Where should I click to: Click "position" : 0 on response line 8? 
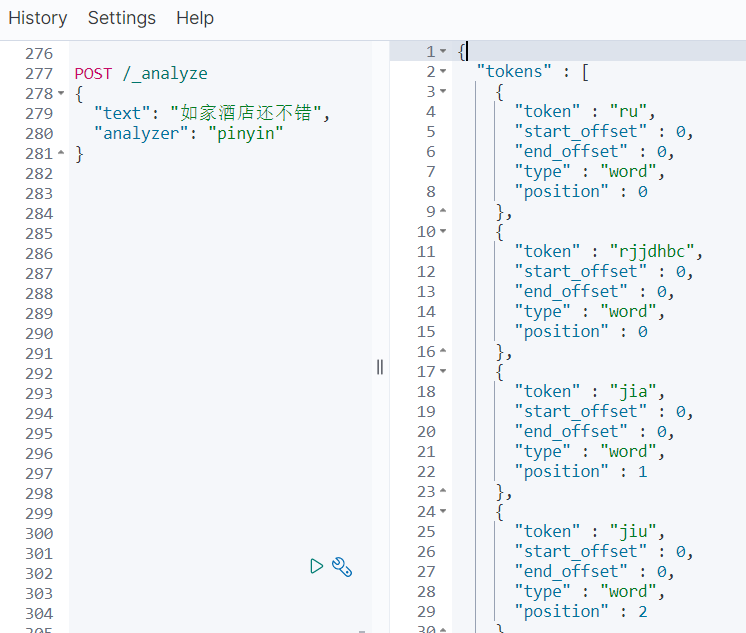point(581,192)
